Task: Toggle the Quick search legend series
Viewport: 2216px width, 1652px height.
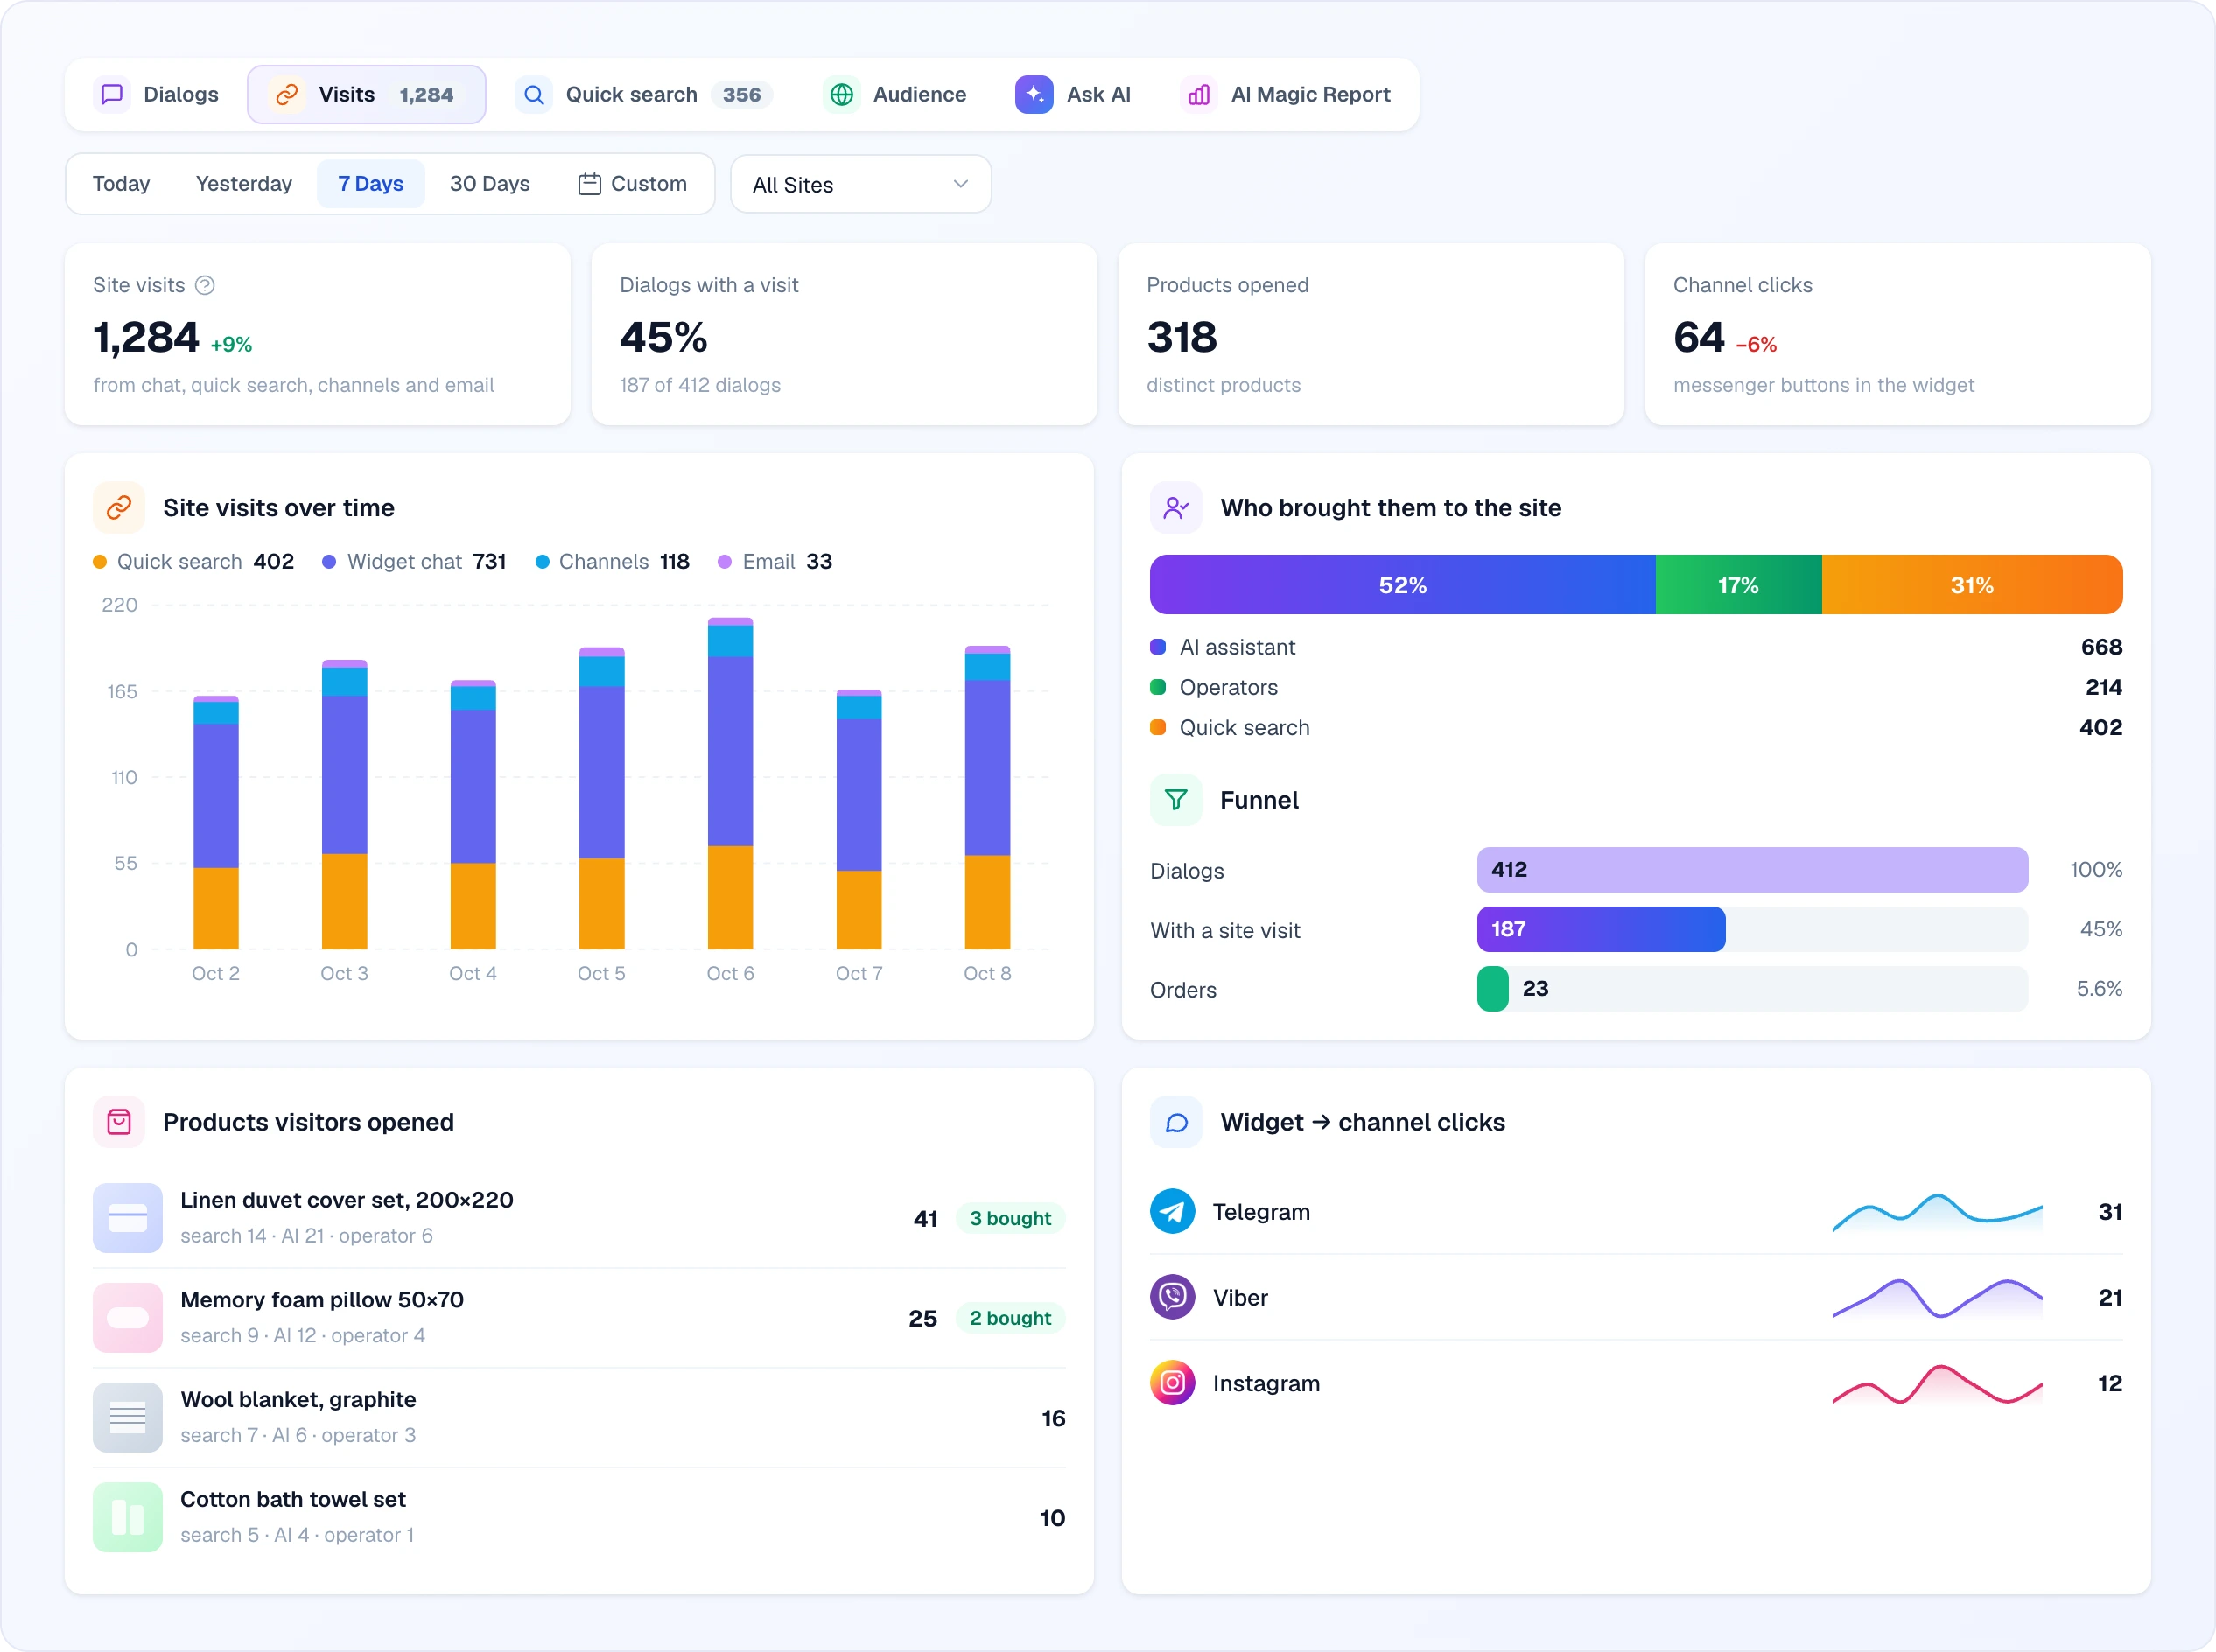Action: click(x=193, y=562)
